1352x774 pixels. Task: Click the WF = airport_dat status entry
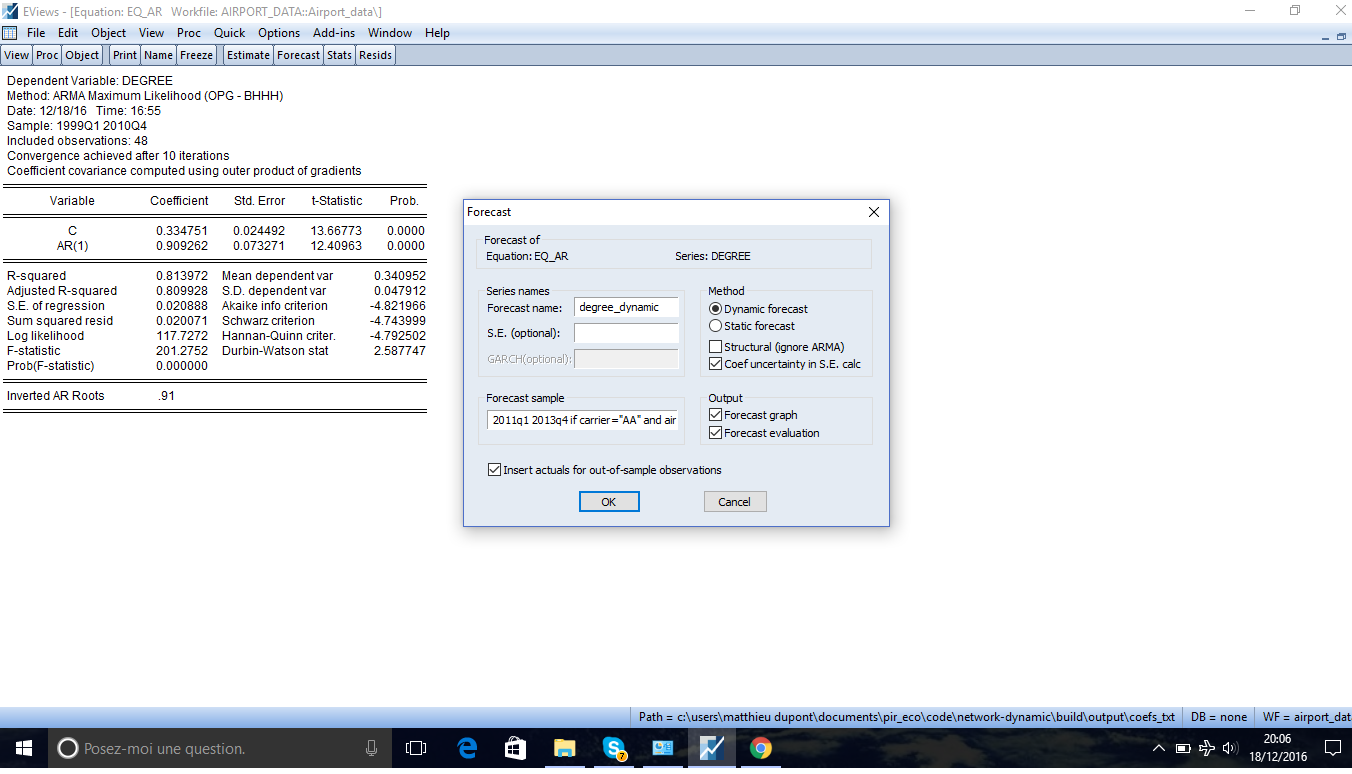pos(1304,717)
